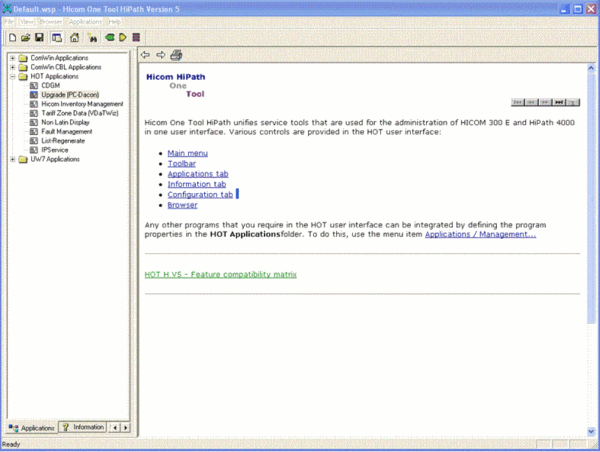Click the browser back arrow
Image resolution: width=600 pixels, height=452 pixels.
[145, 55]
